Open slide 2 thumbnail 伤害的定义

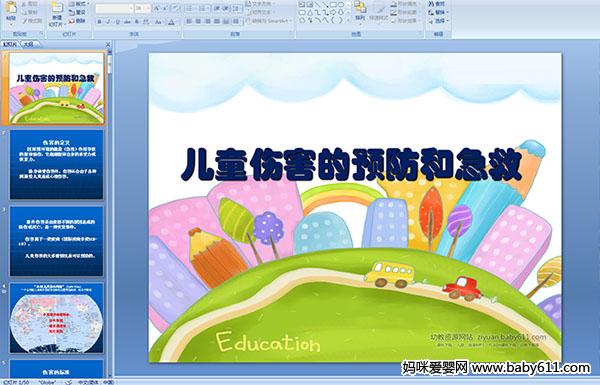point(56,165)
